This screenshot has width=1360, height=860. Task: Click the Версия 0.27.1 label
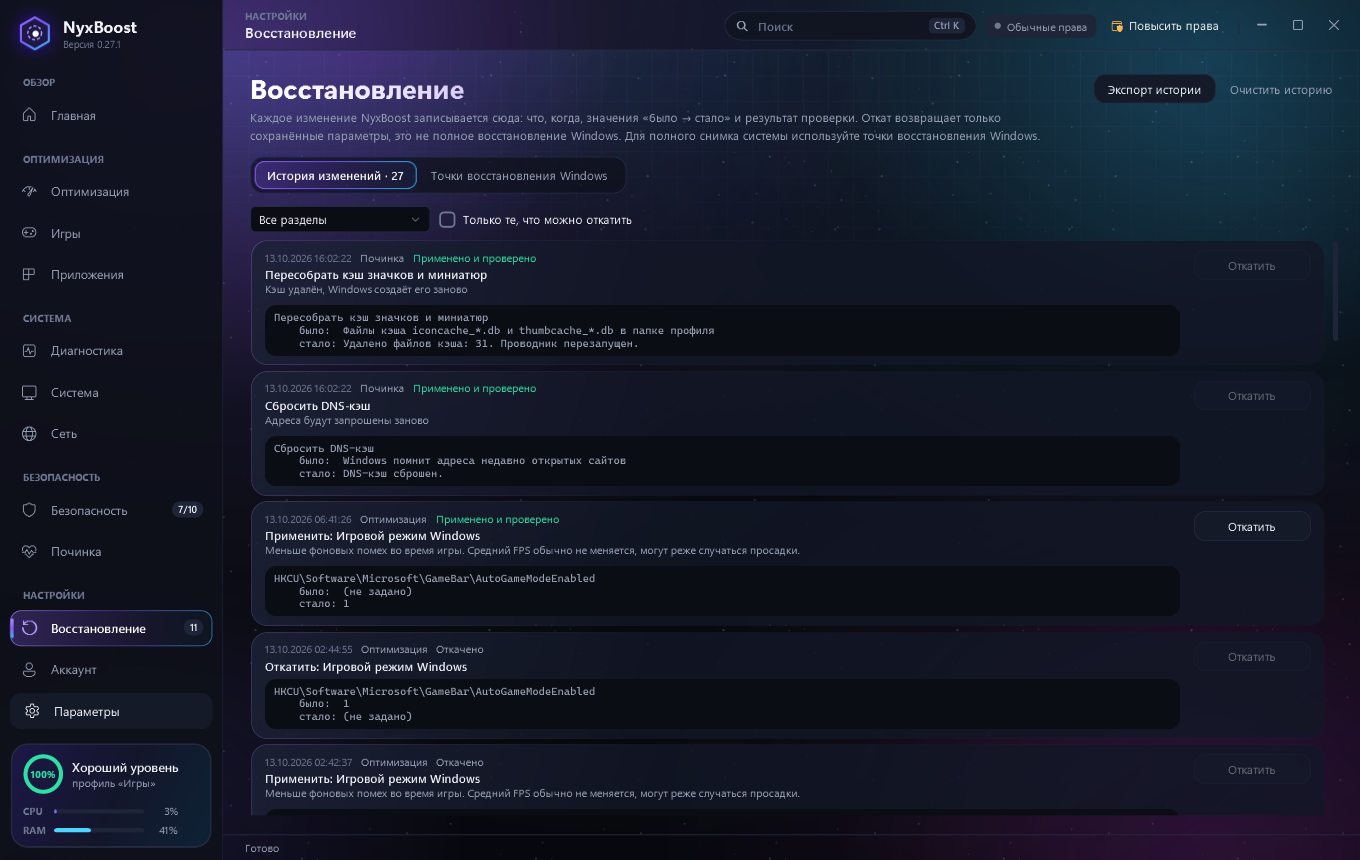(x=92, y=44)
